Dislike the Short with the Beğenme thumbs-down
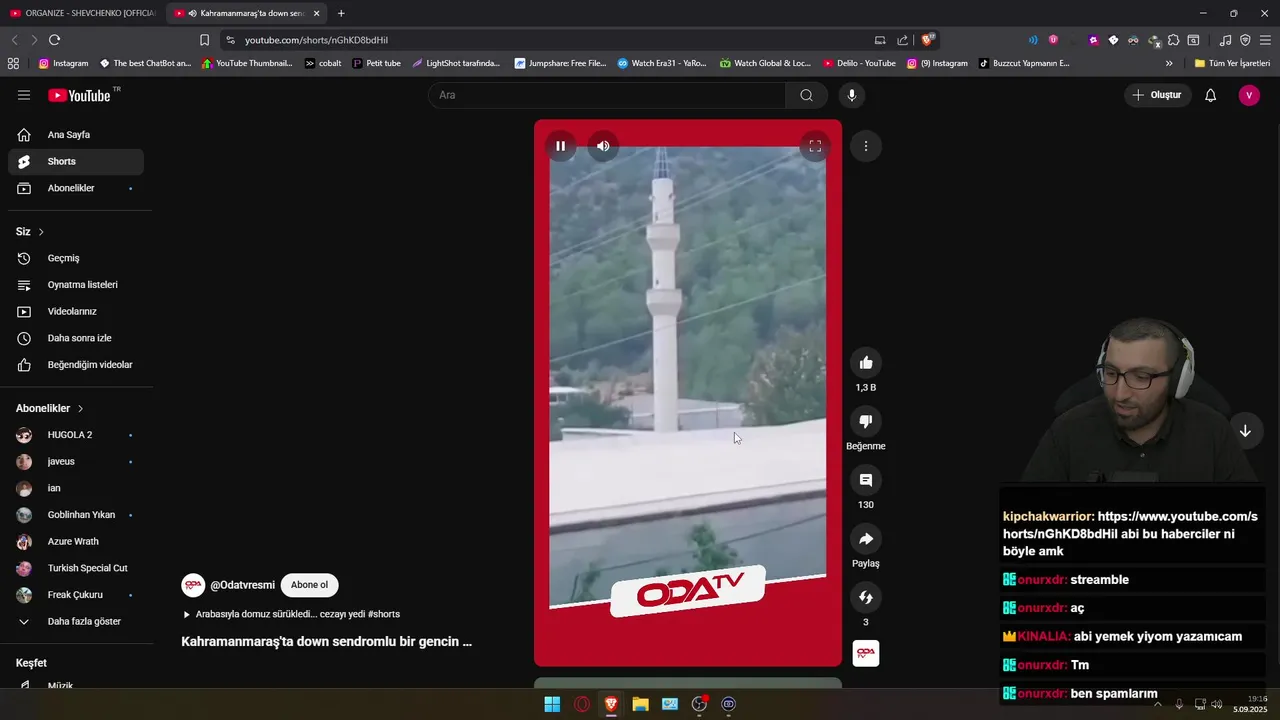 click(866, 422)
